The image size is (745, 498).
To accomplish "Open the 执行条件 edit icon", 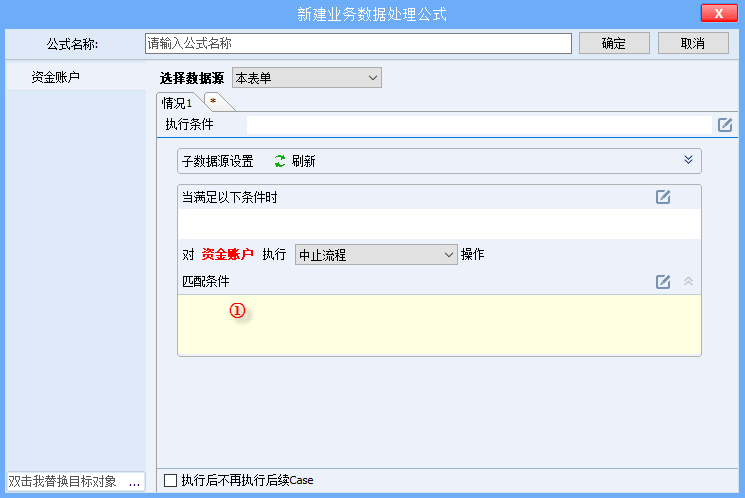I will point(725,125).
